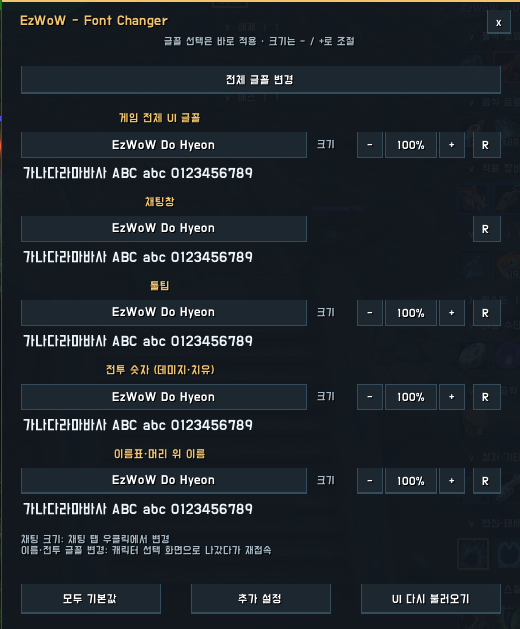Reset chat window font with R button
The image size is (520, 629).
pos(487,229)
